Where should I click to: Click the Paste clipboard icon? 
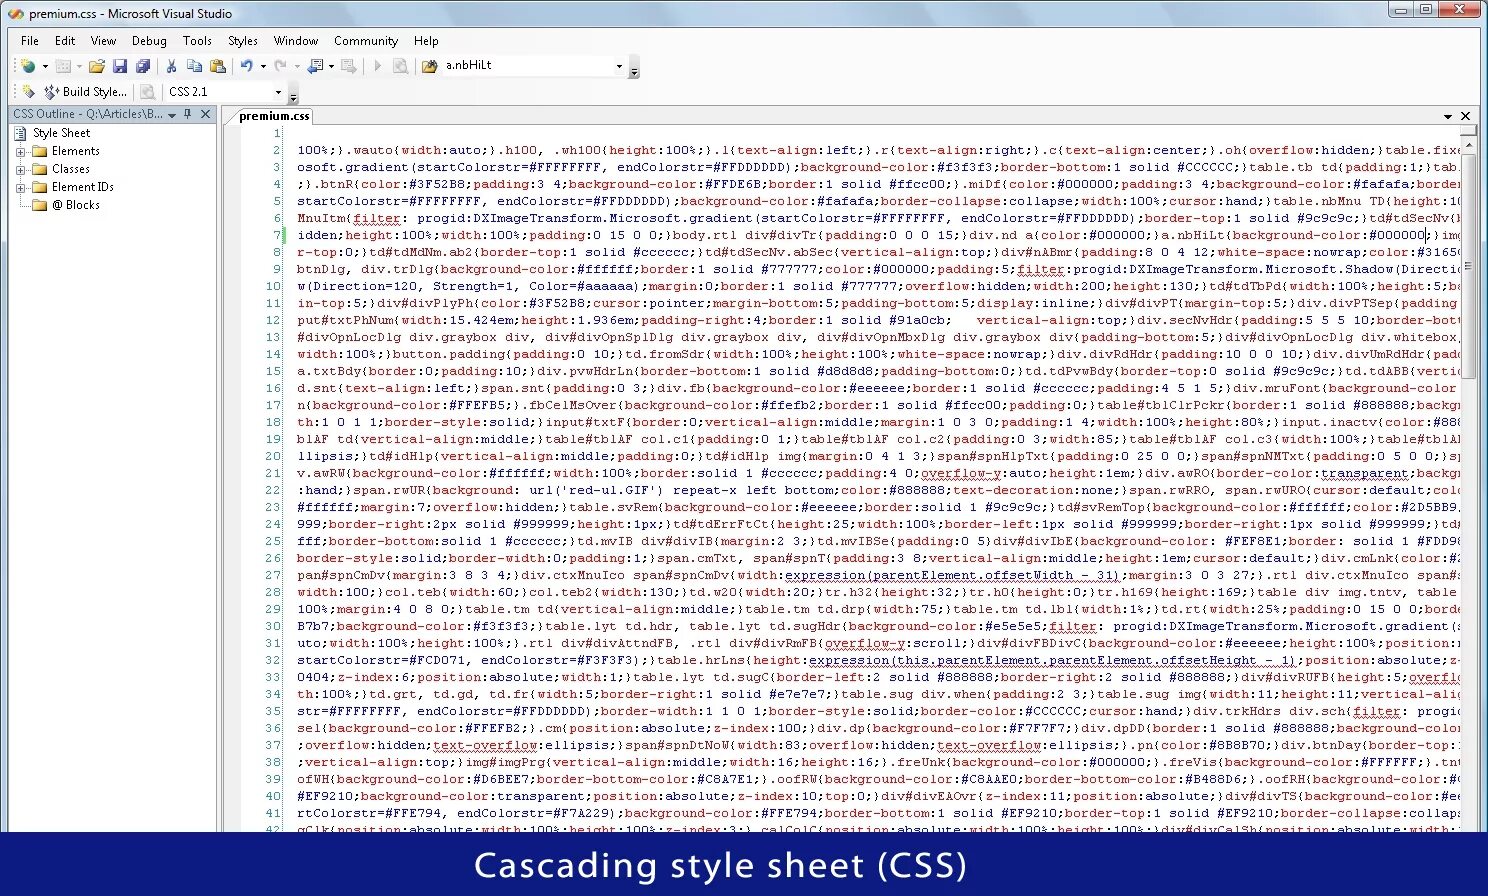click(x=217, y=66)
